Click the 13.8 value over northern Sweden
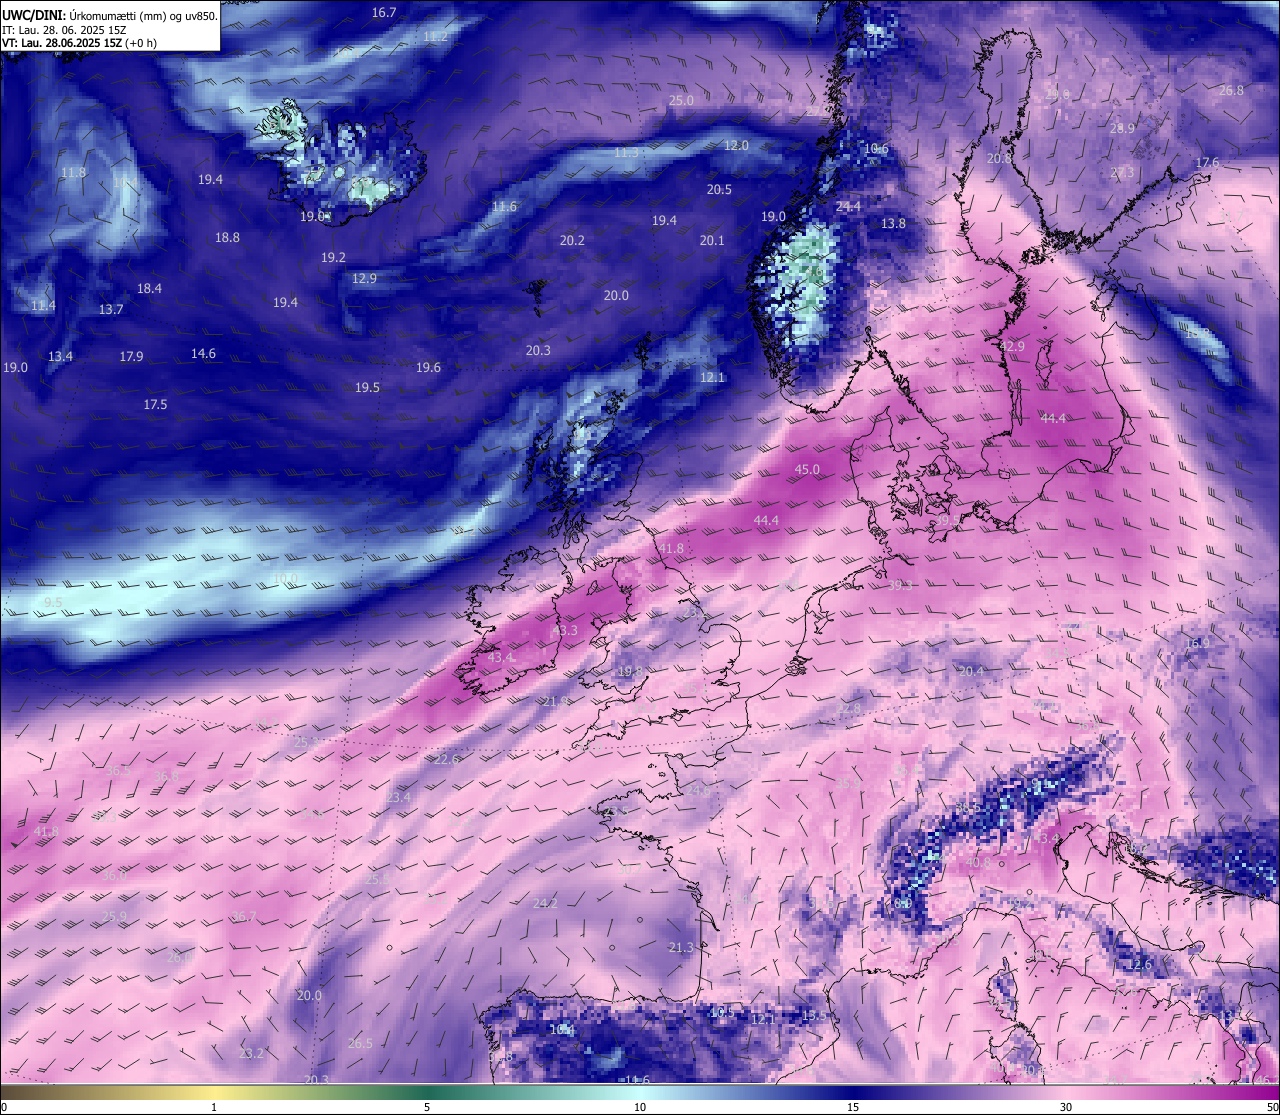The height and width of the screenshot is (1115, 1280). coord(893,223)
